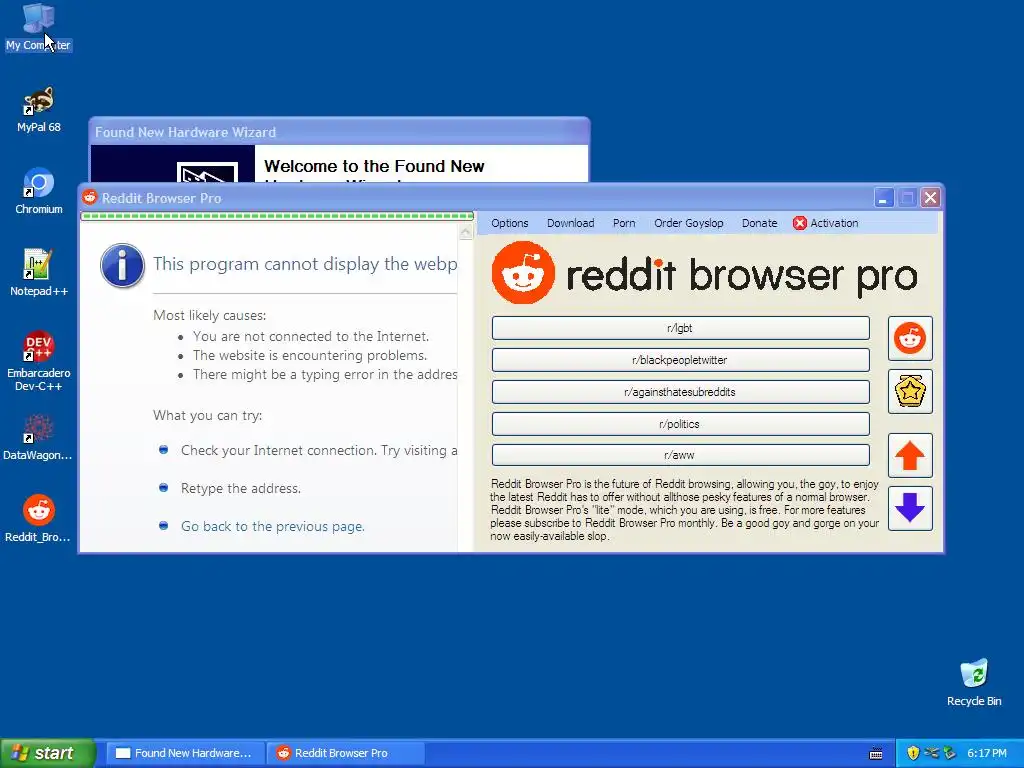Click the scroll up arrow of the web pane
The width and height of the screenshot is (1024, 768).
pyautogui.click(x=466, y=232)
